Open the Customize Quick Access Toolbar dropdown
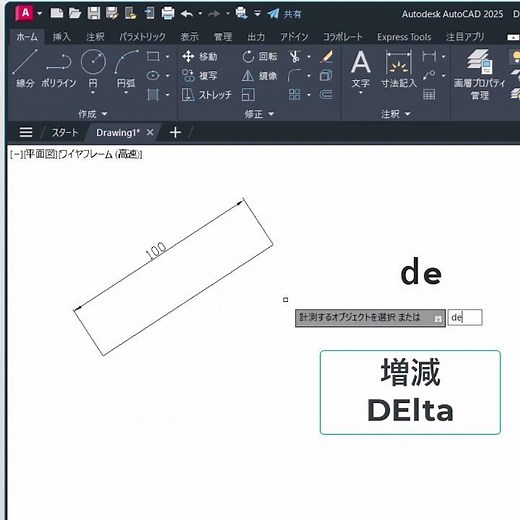This screenshot has width=520, height=520. (x=257, y=14)
